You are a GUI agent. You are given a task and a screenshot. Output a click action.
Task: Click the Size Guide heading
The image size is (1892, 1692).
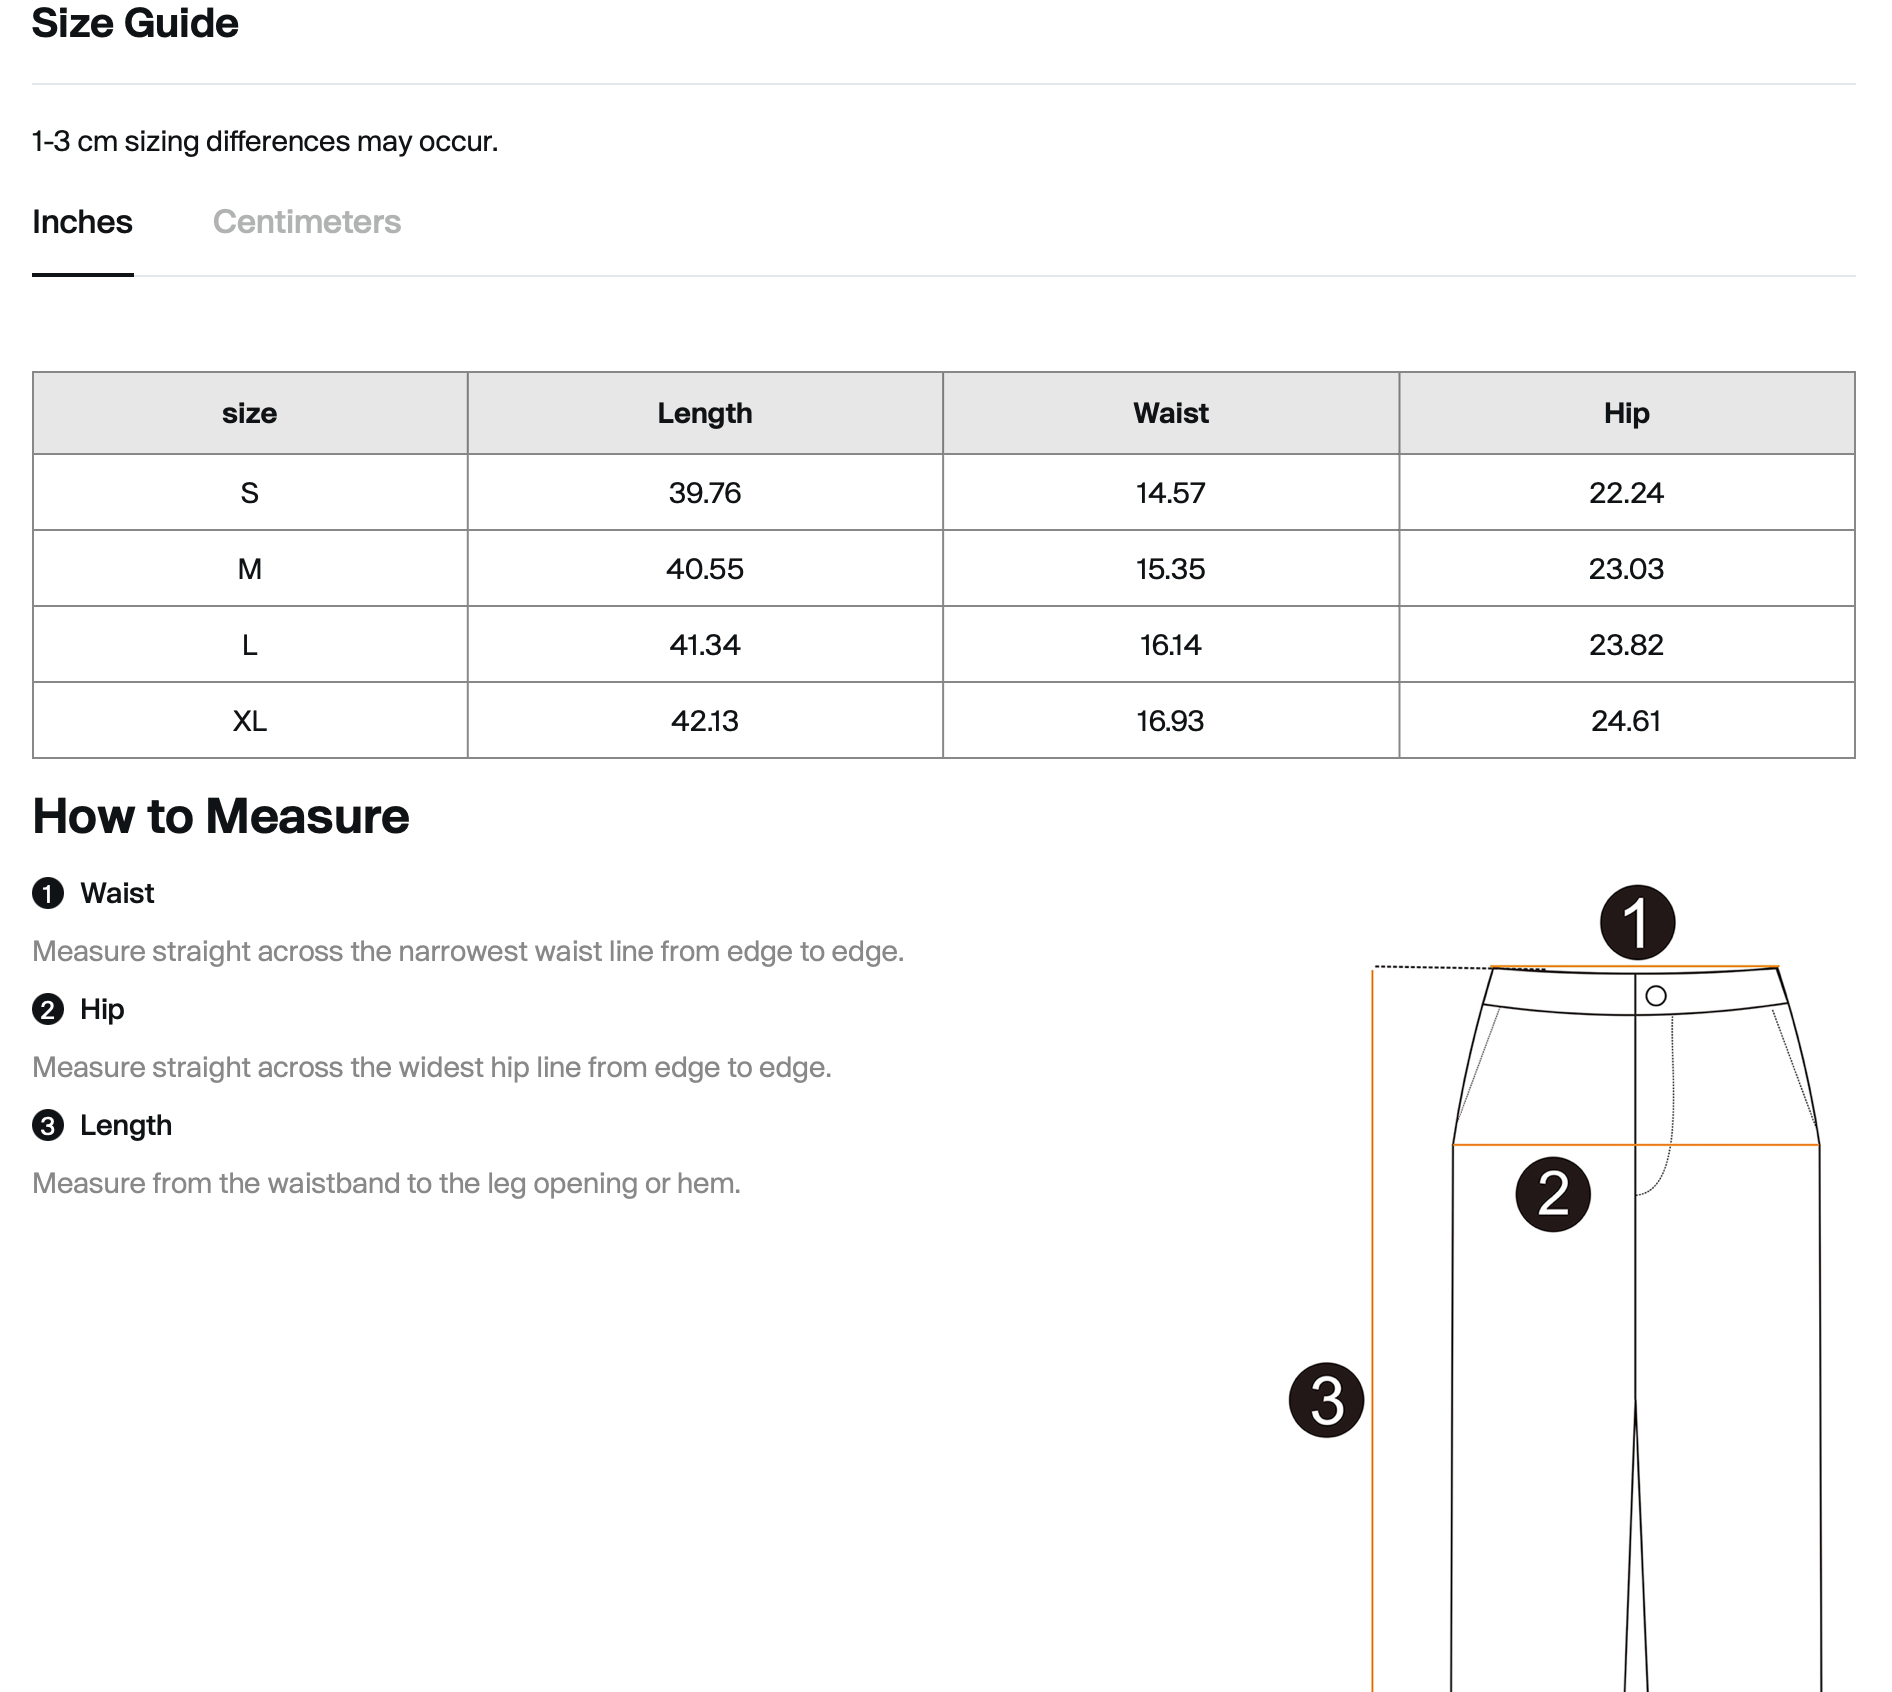135,23
